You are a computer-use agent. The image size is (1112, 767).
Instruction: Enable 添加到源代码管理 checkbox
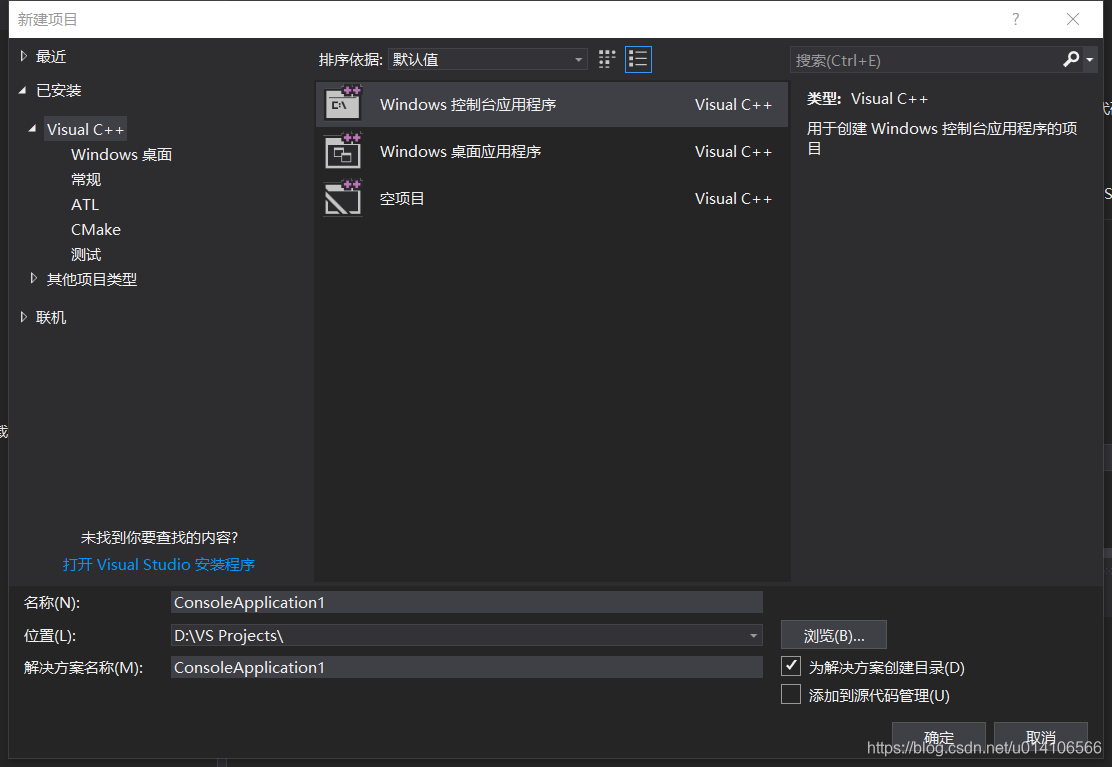pyautogui.click(x=791, y=695)
